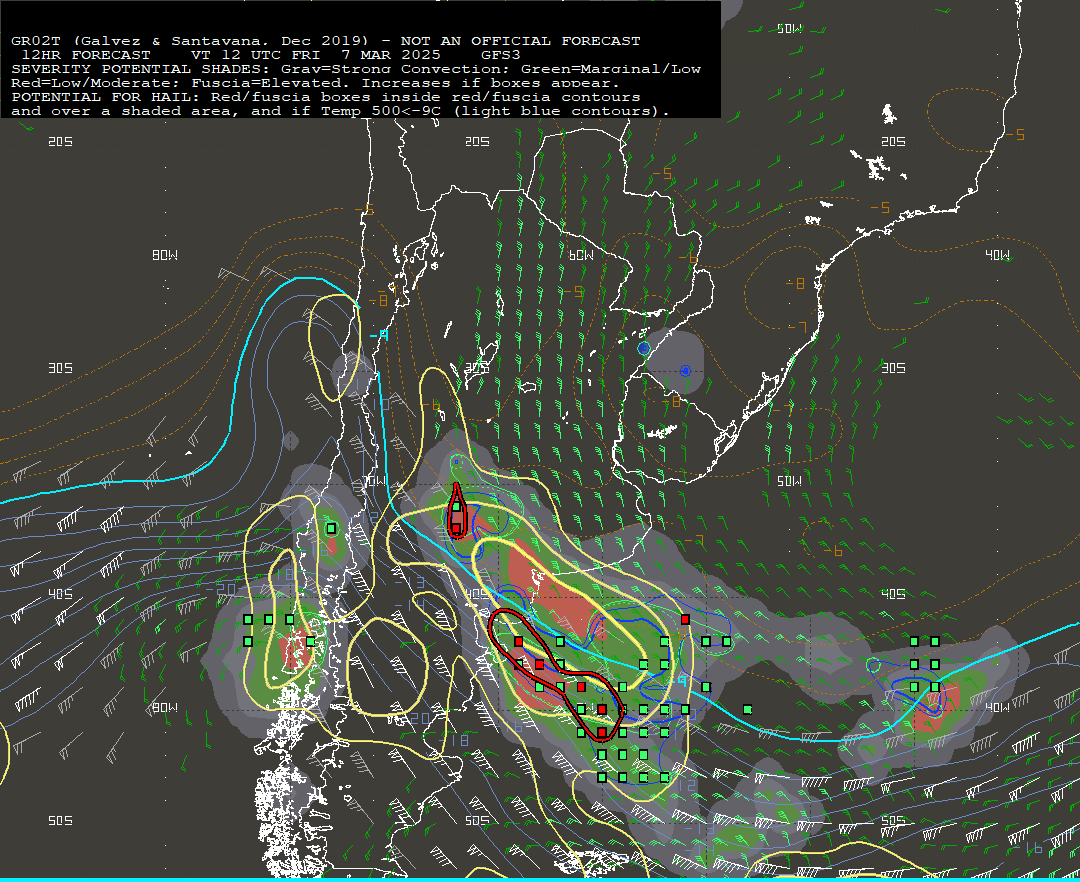Select valid time "VT 12 UTC FRI 7 MAR 2025"
Image resolution: width=1080 pixels, height=882 pixels.
tap(315, 55)
